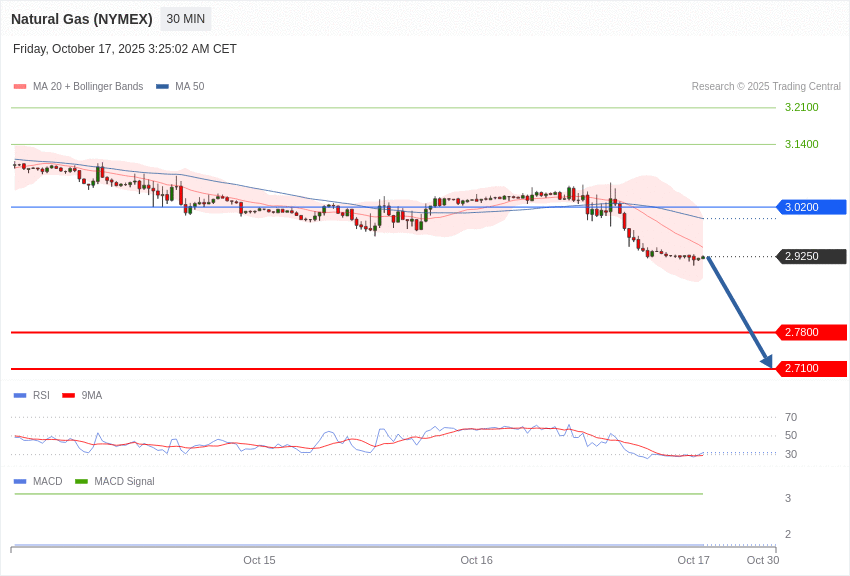Screen dimensions: 850x576
Task: Click the red 2.7800 support price tag
Action: [x=812, y=332]
